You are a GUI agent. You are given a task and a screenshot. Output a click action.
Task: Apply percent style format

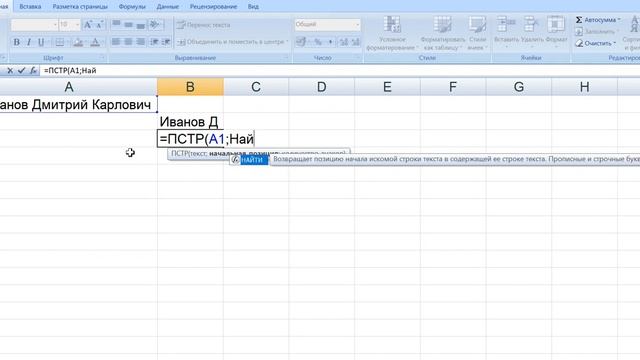click(x=318, y=42)
